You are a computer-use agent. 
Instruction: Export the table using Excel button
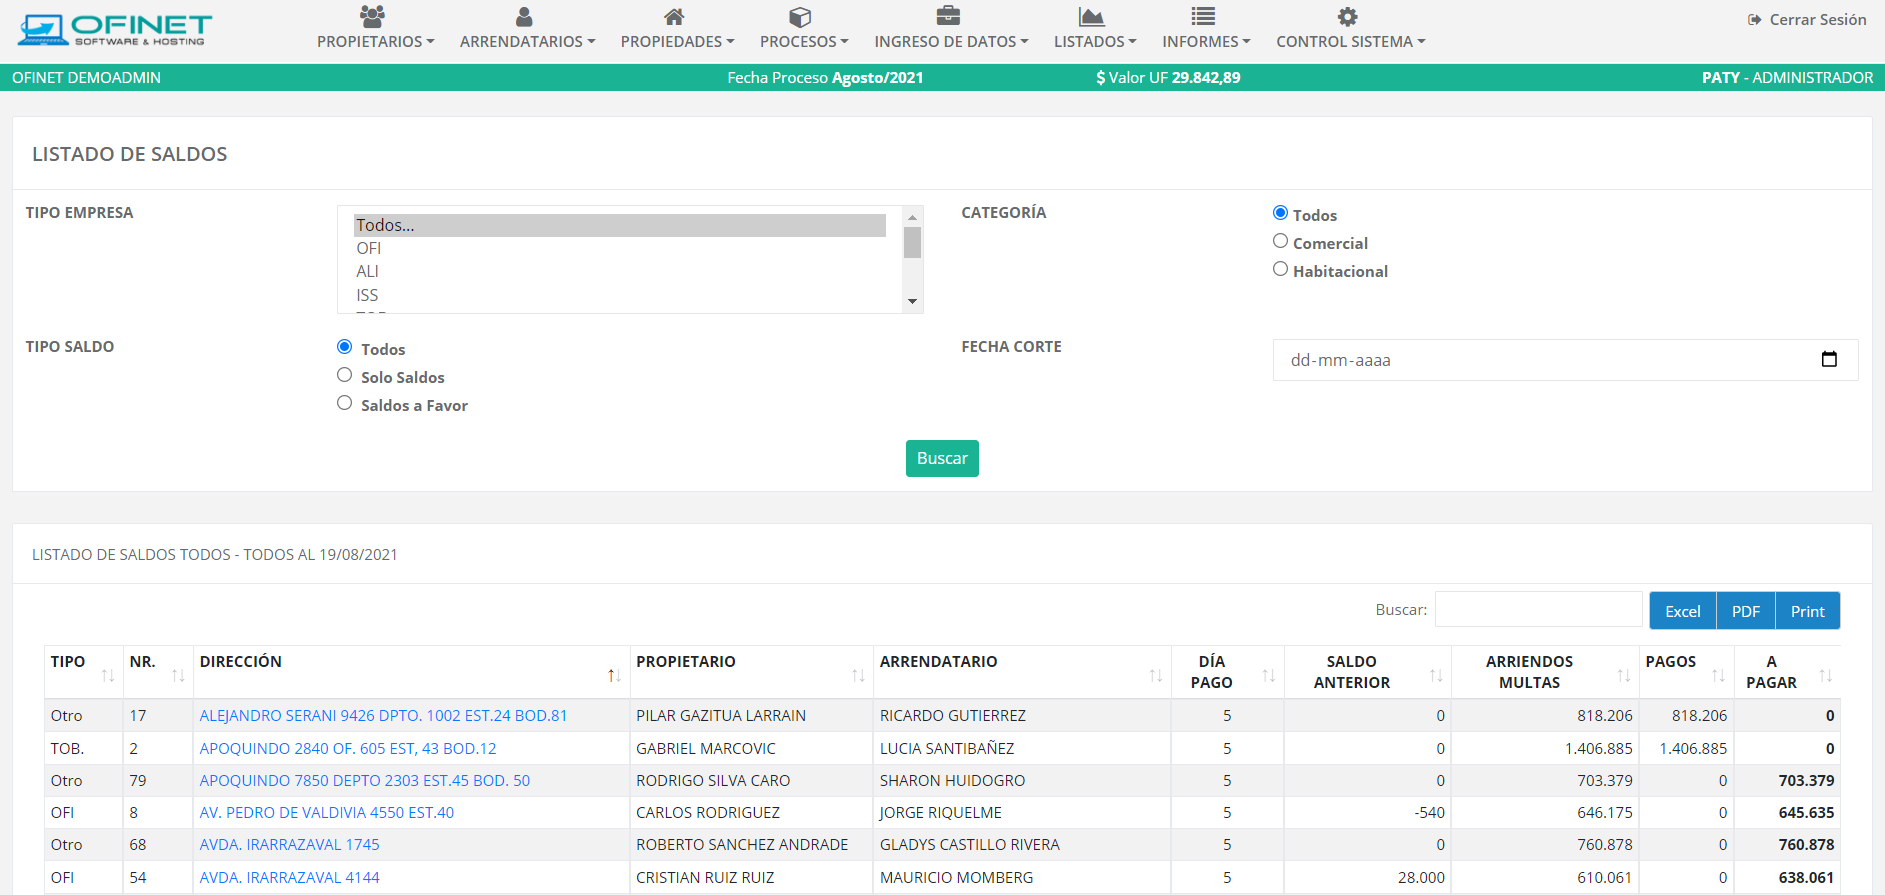coord(1682,611)
